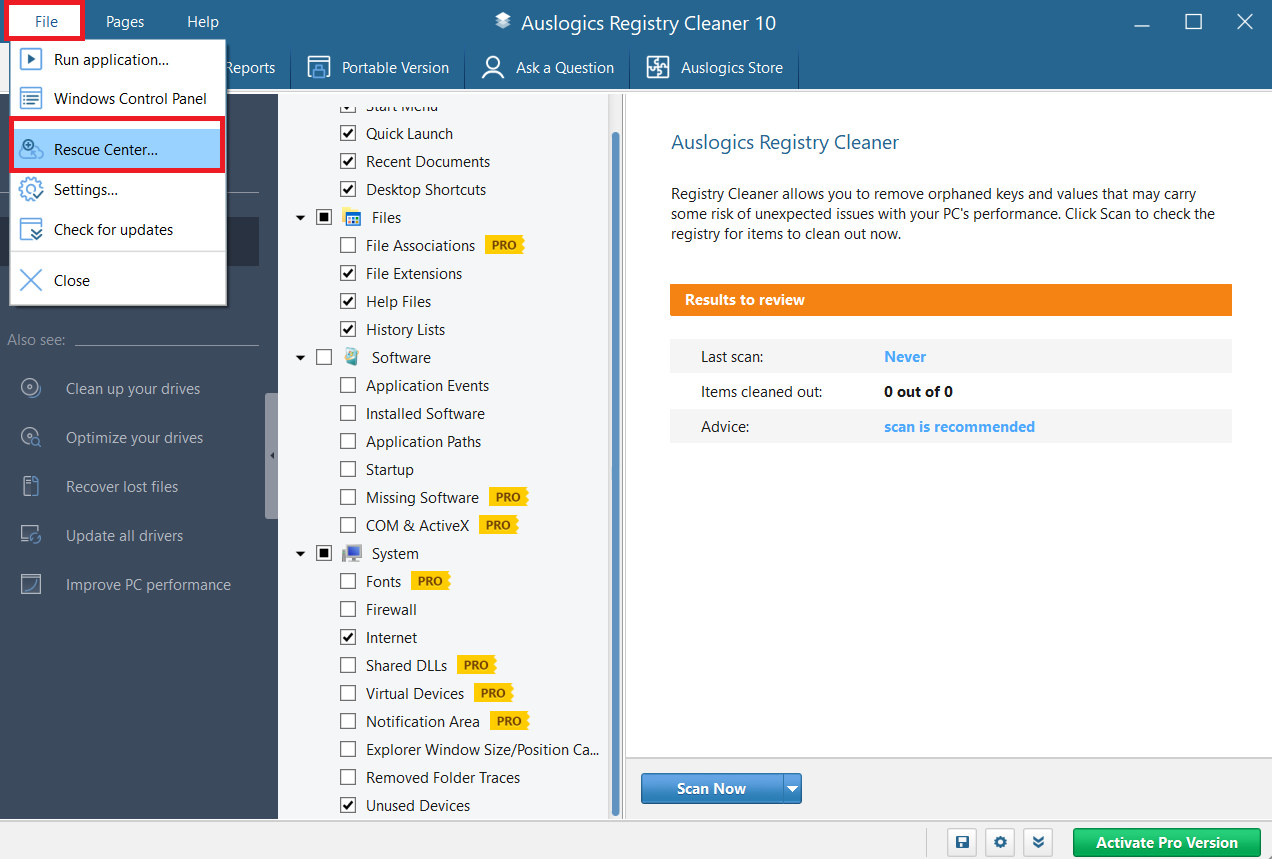The image size is (1272, 859).
Task: Click the Auslogics Store puzzle icon
Action: [657, 68]
